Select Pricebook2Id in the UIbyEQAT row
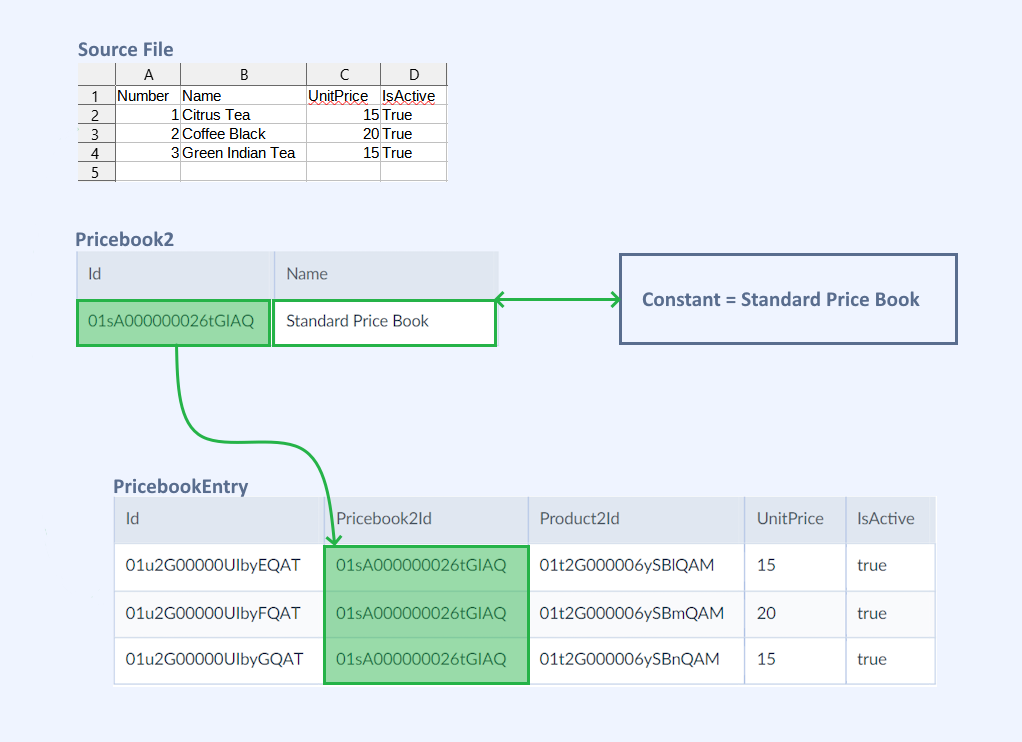 click(426, 566)
